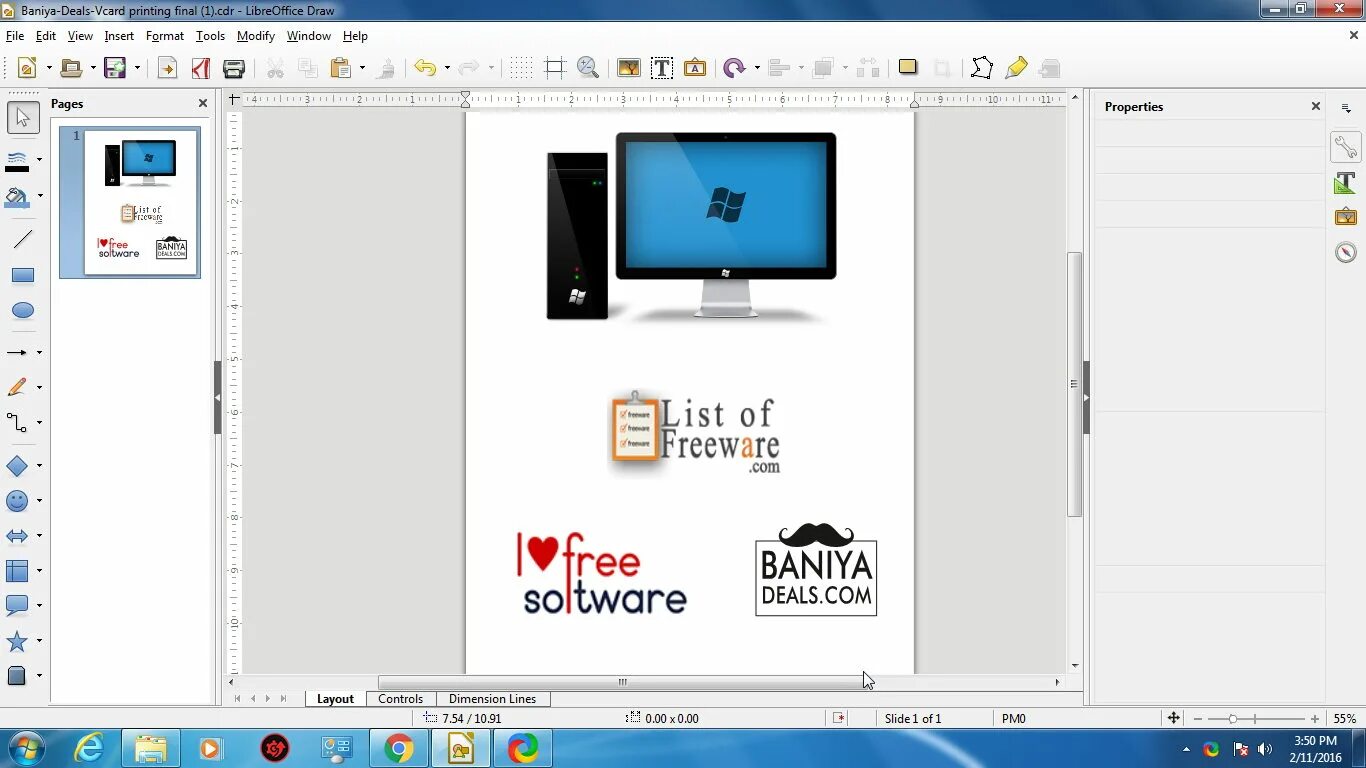Image resolution: width=1366 pixels, height=768 pixels.
Task: Click the Print icon in toolbar
Action: tap(234, 68)
